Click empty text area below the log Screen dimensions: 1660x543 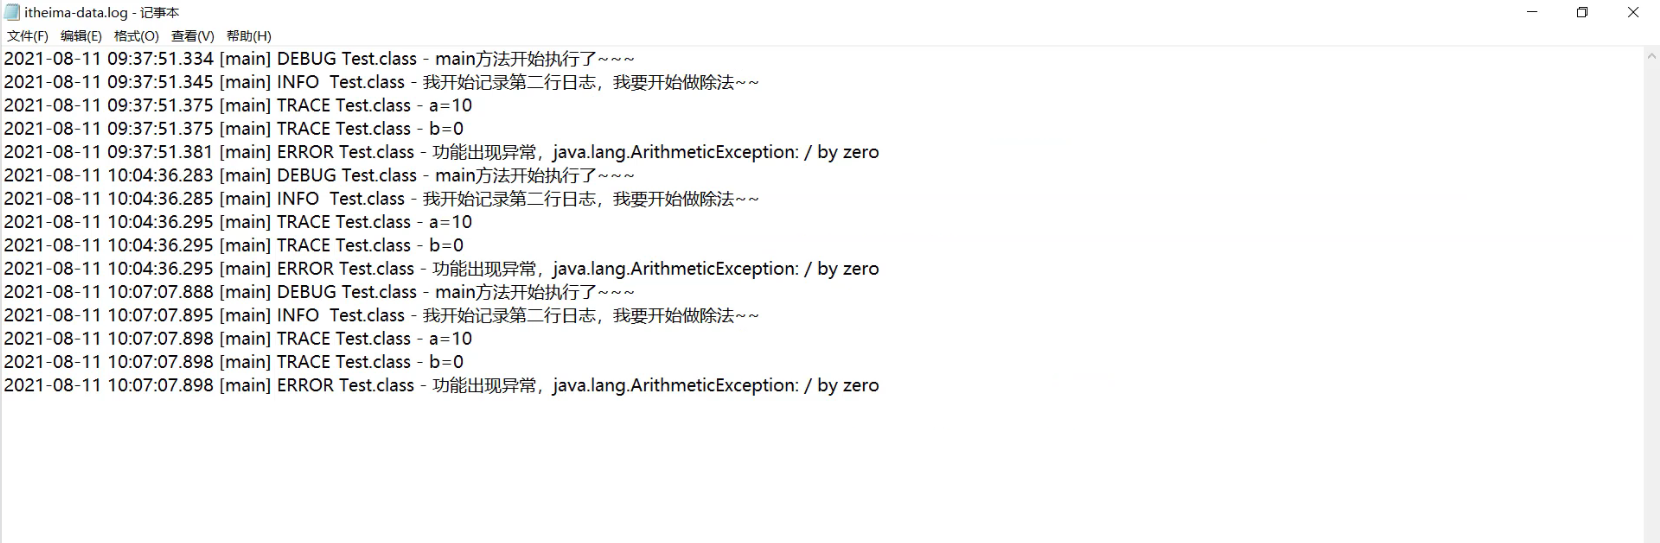pos(820,470)
